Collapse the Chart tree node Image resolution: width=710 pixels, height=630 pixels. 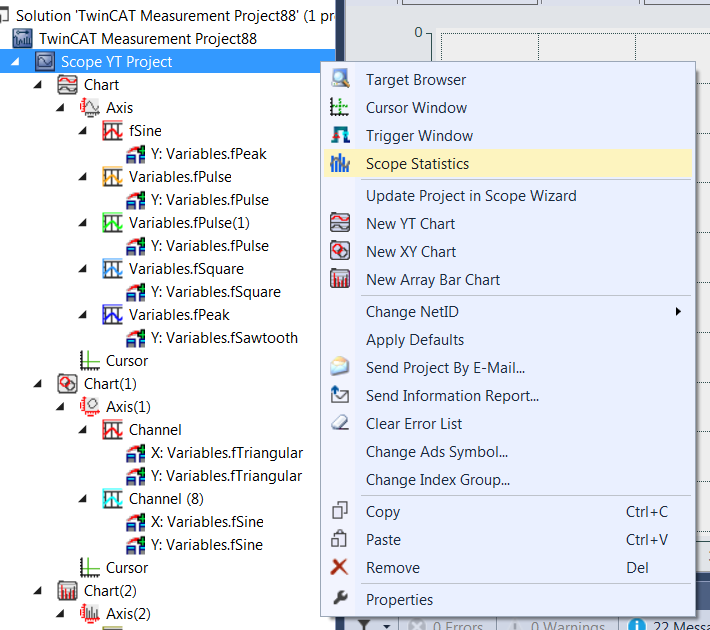(x=38, y=84)
